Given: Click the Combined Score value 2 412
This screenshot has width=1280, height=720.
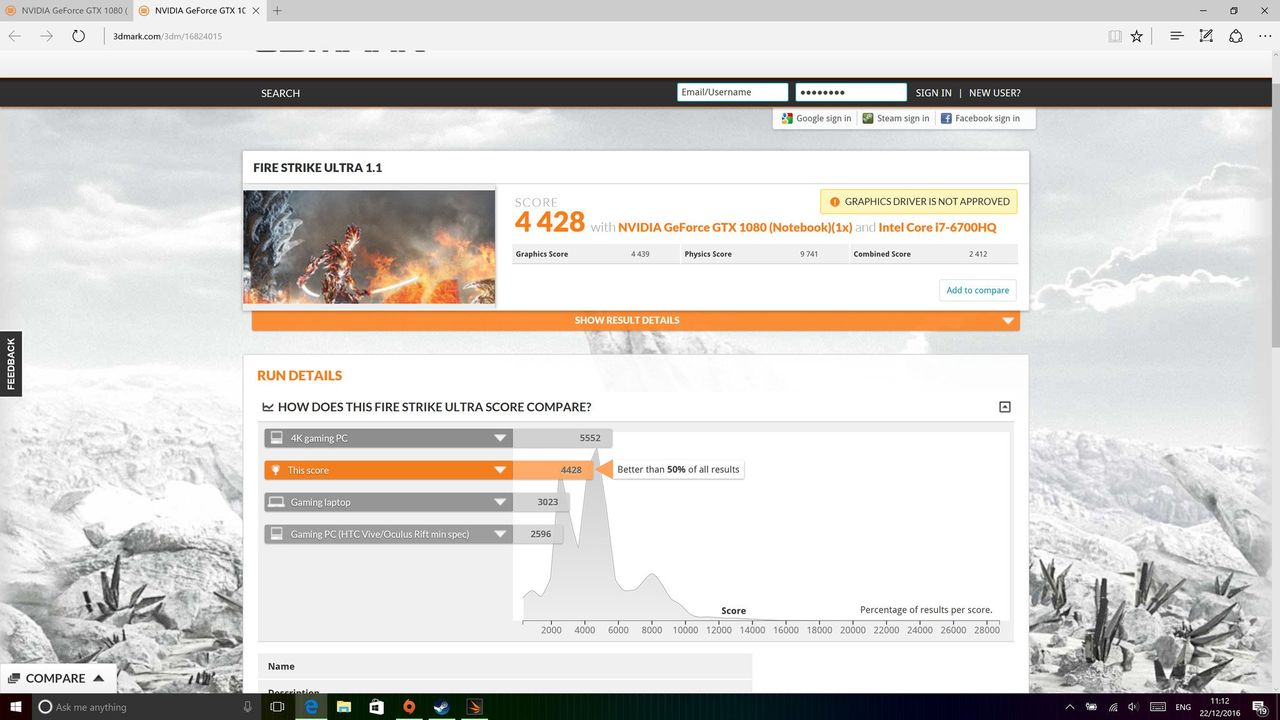Looking at the screenshot, I should point(978,254).
